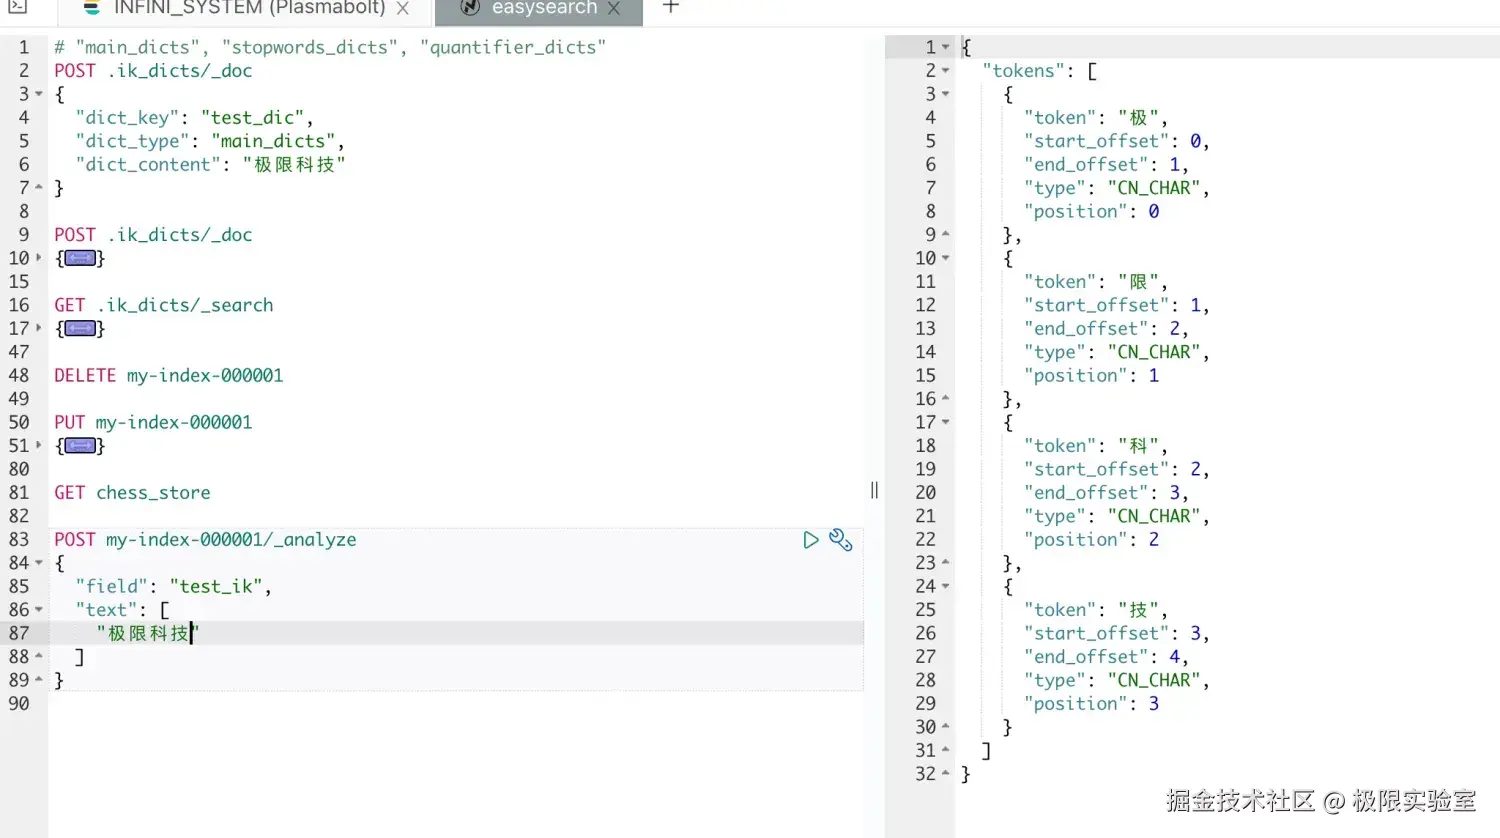1500x838 pixels.
Task: Click fold arrow at output line 23
Action: (x=946, y=563)
